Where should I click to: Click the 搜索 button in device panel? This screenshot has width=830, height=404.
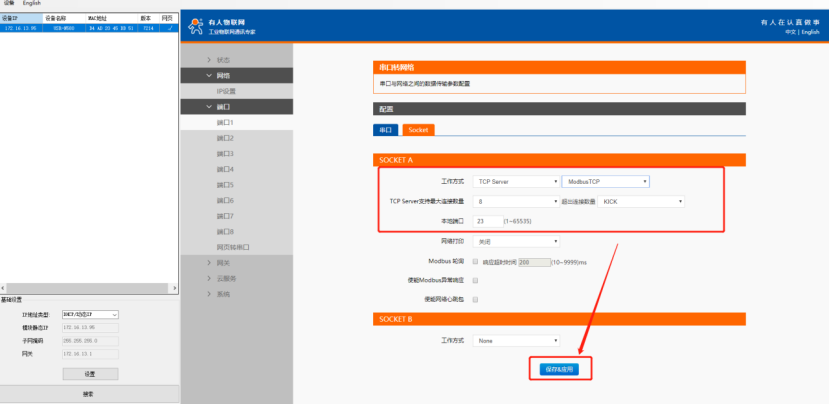(x=88, y=394)
